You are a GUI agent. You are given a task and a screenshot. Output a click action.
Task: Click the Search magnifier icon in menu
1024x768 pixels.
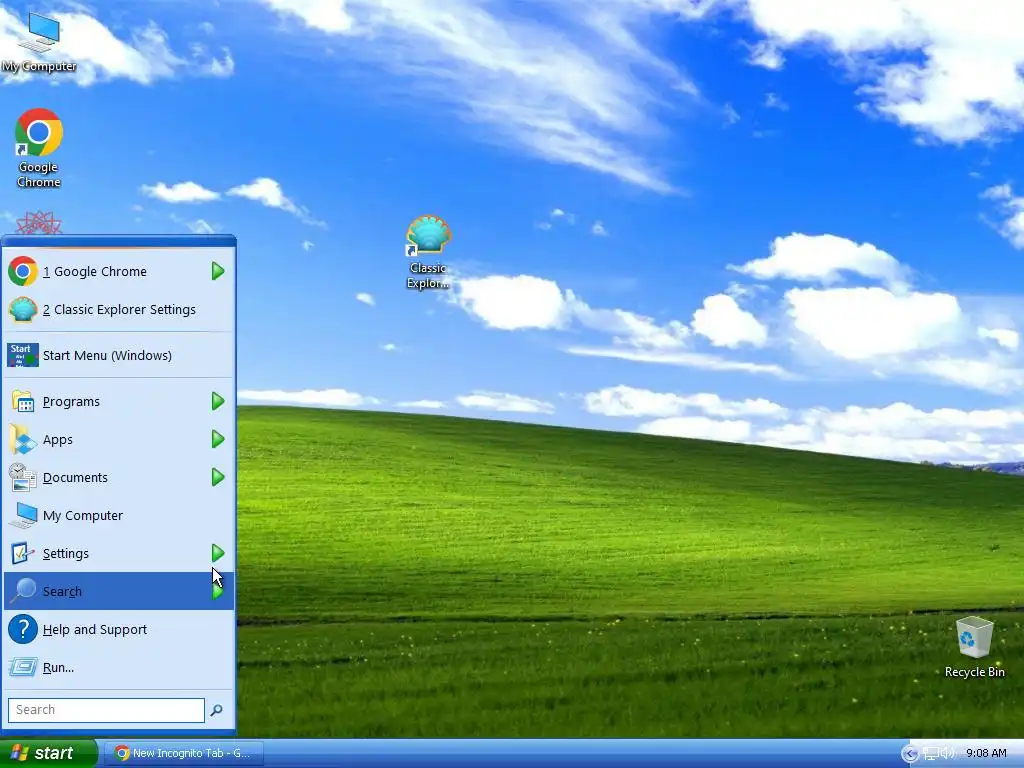click(x=24, y=590)
